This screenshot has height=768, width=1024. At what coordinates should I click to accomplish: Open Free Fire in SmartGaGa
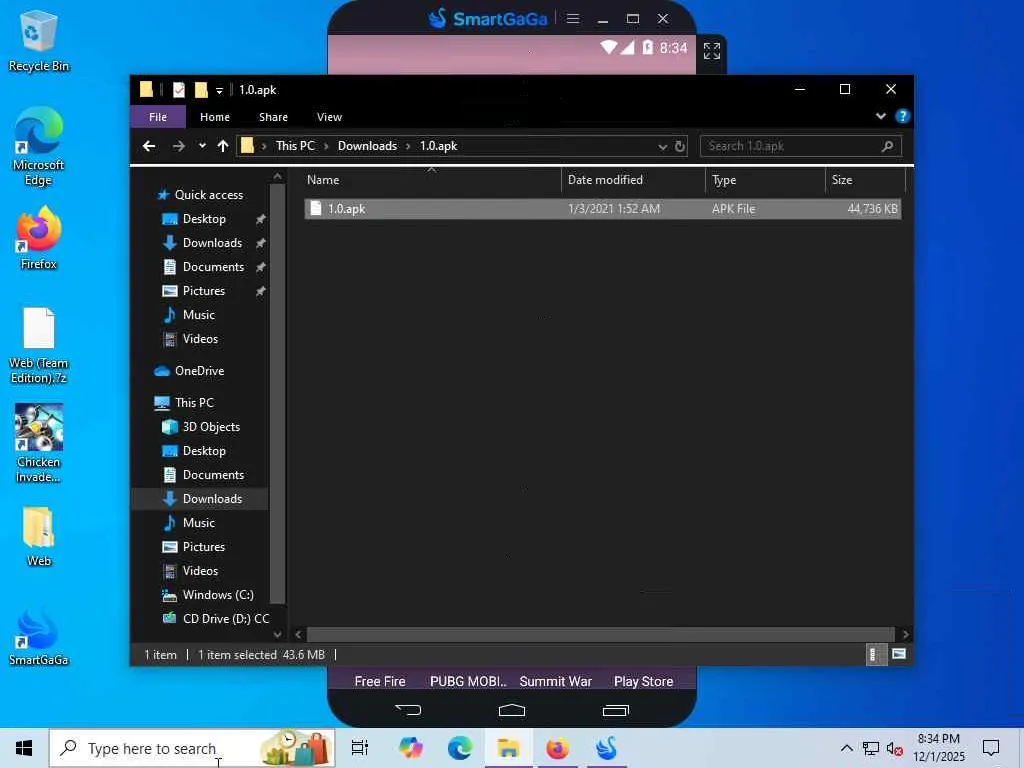379,681
